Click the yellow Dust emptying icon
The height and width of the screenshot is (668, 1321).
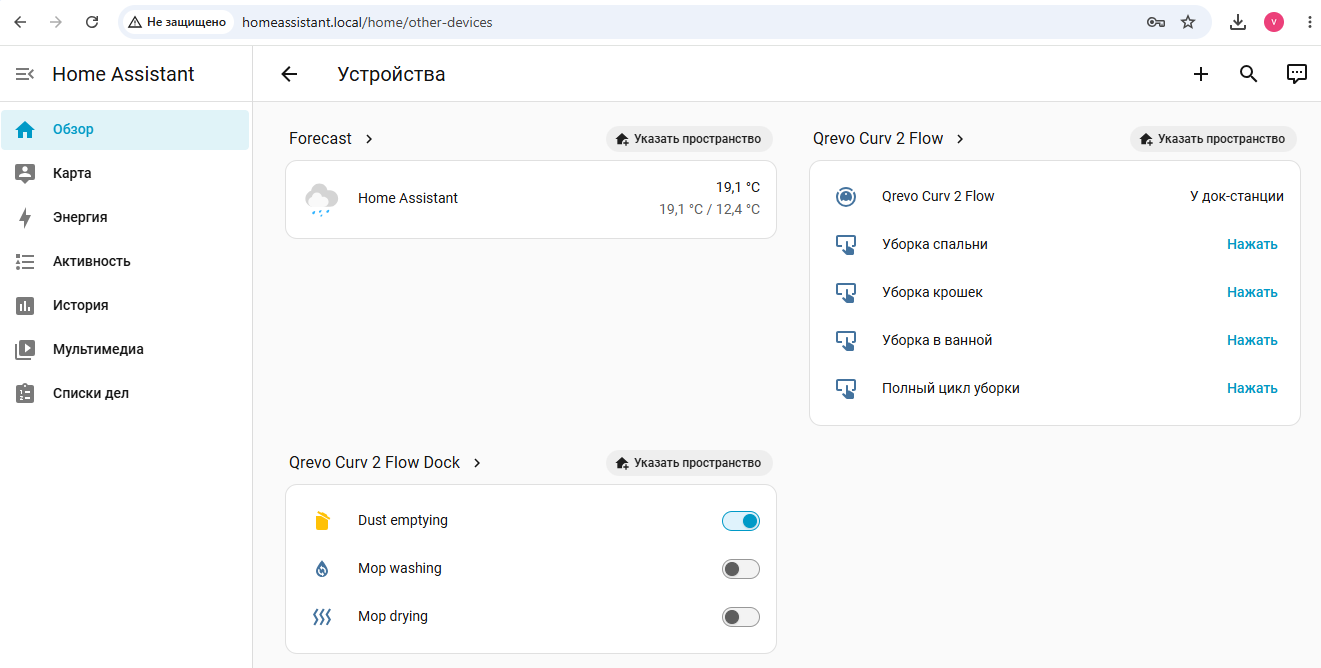[x=321, y=521]
